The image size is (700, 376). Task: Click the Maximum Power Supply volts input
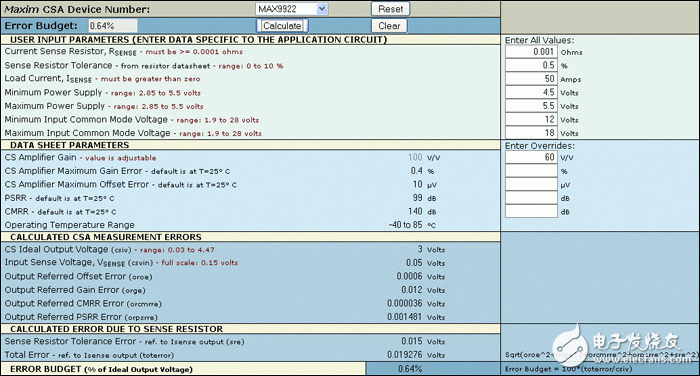(x=531, y=106)
